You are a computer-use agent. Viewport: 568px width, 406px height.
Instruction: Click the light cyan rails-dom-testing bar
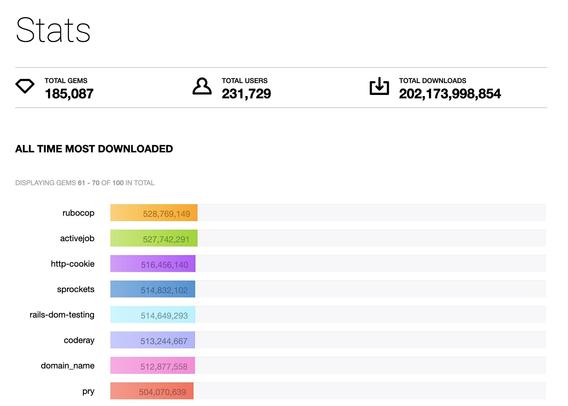tap(153, 315)
